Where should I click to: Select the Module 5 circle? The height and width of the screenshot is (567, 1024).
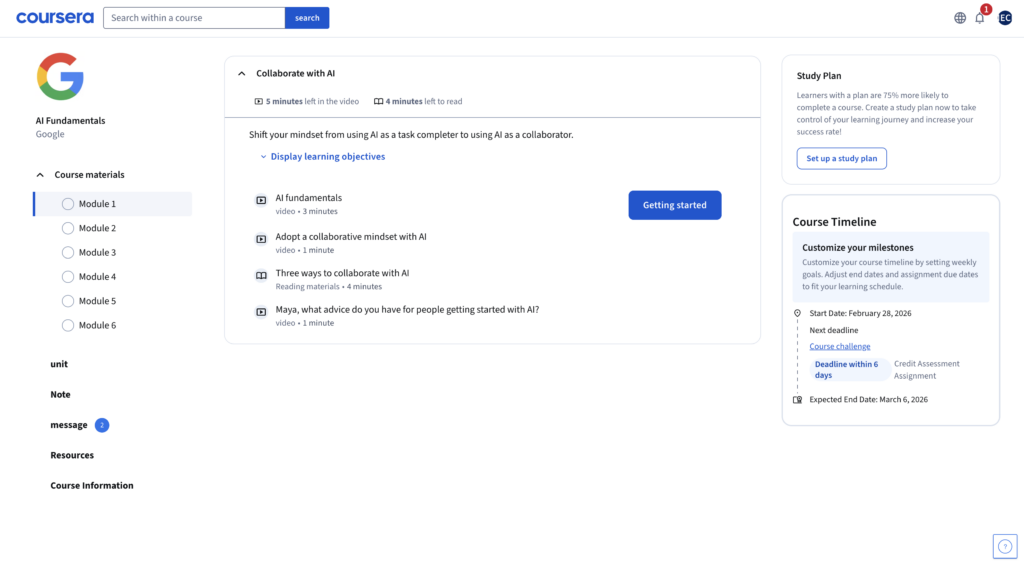pos(68,301)
